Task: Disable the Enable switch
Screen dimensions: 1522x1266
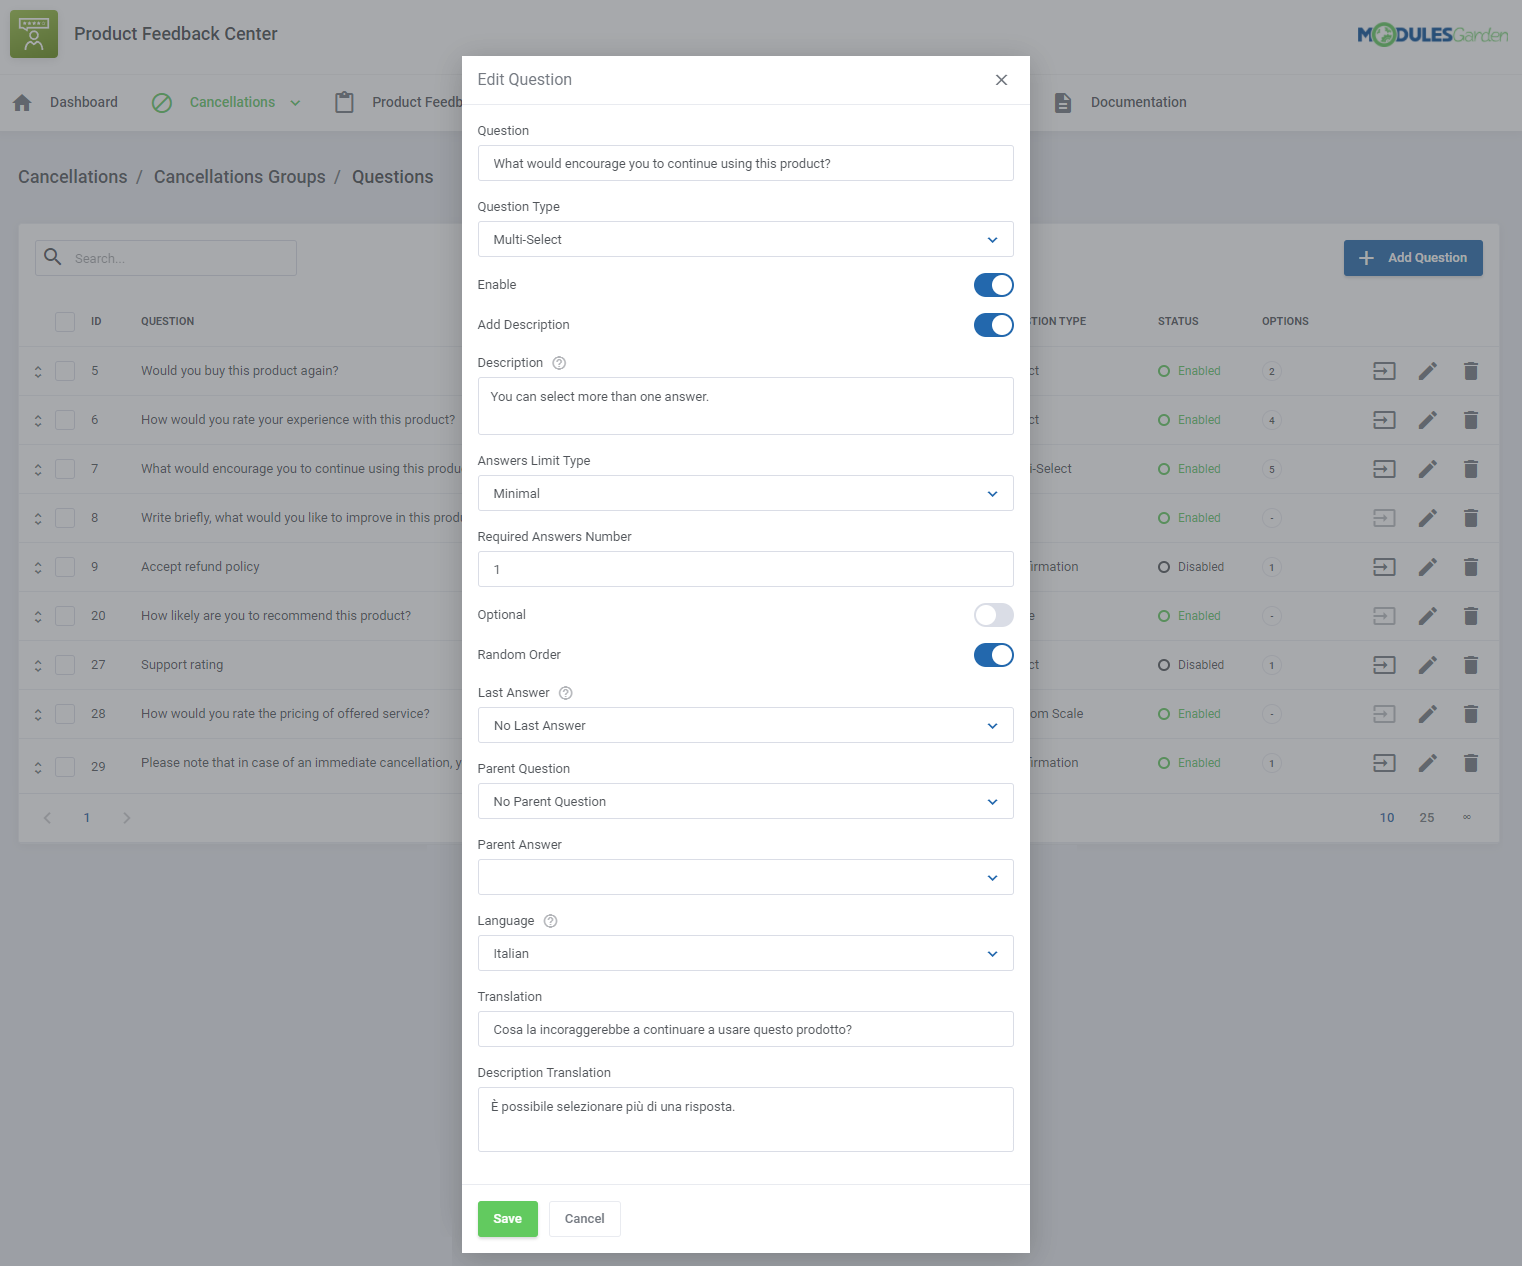Action: click(x=993, y=285)
